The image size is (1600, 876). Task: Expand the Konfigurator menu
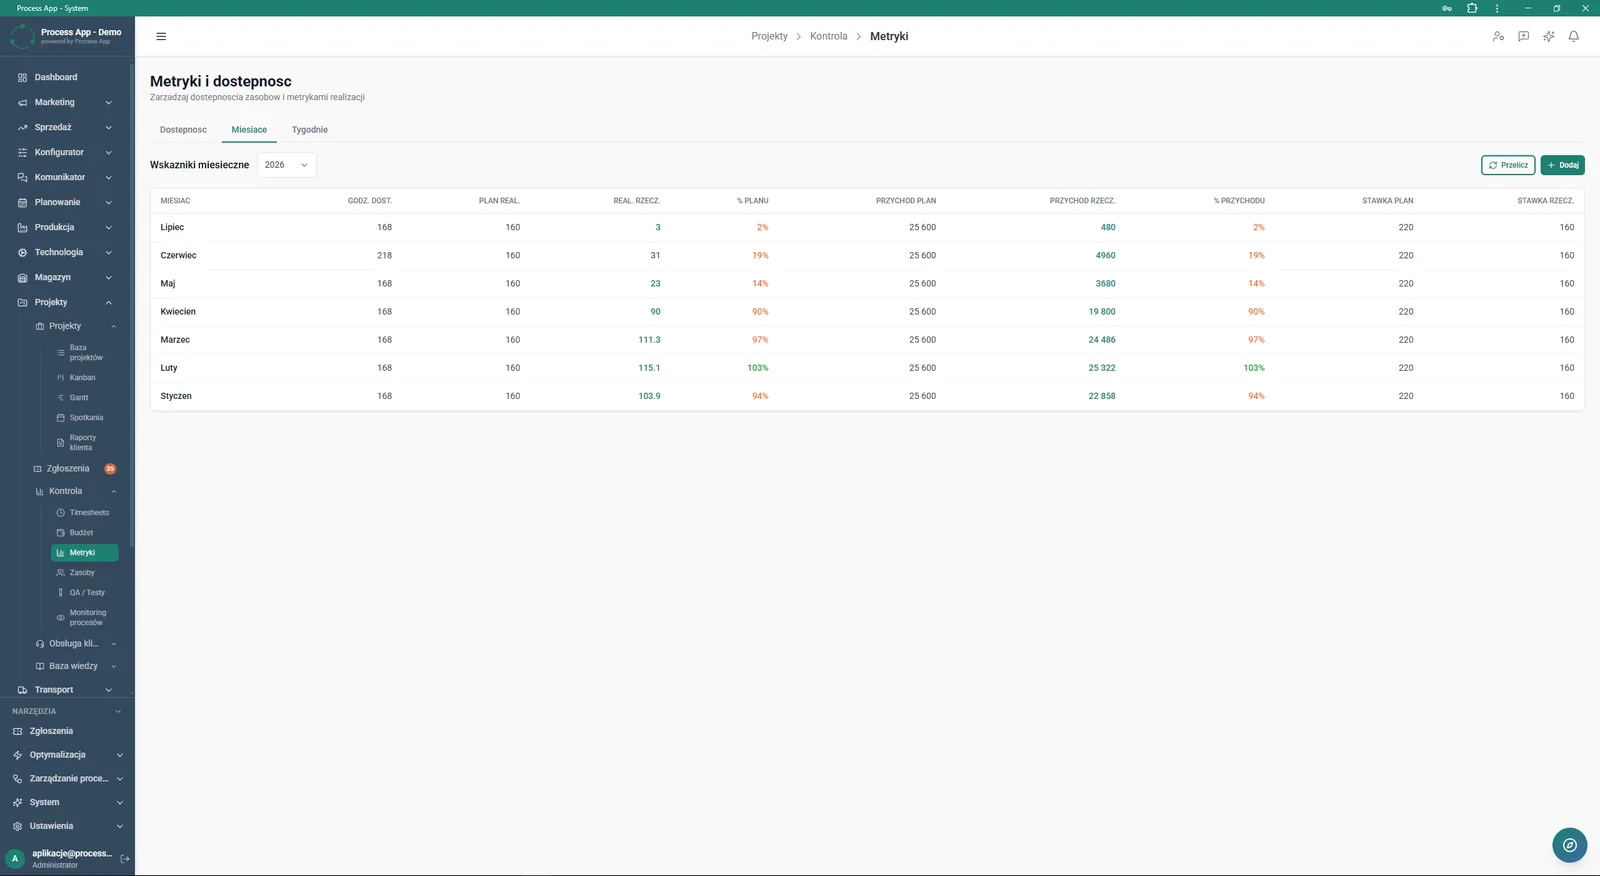pyautogui.click(x=66, y=152)
